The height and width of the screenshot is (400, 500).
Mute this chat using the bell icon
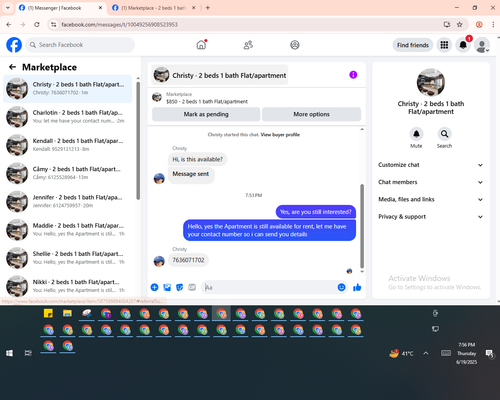coord(416,134)
